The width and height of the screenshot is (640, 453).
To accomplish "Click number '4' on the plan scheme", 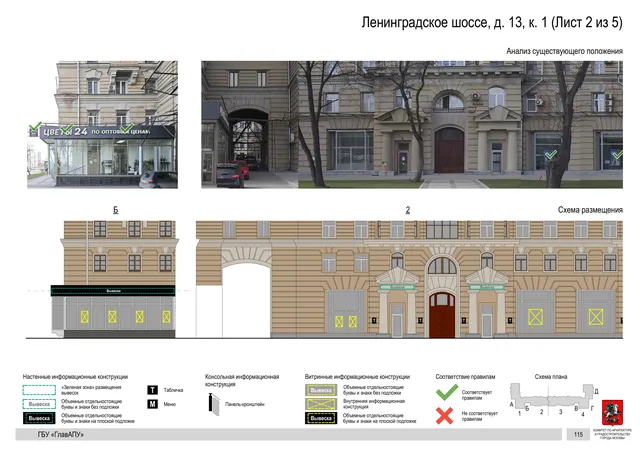I will [x=583, y=415].
